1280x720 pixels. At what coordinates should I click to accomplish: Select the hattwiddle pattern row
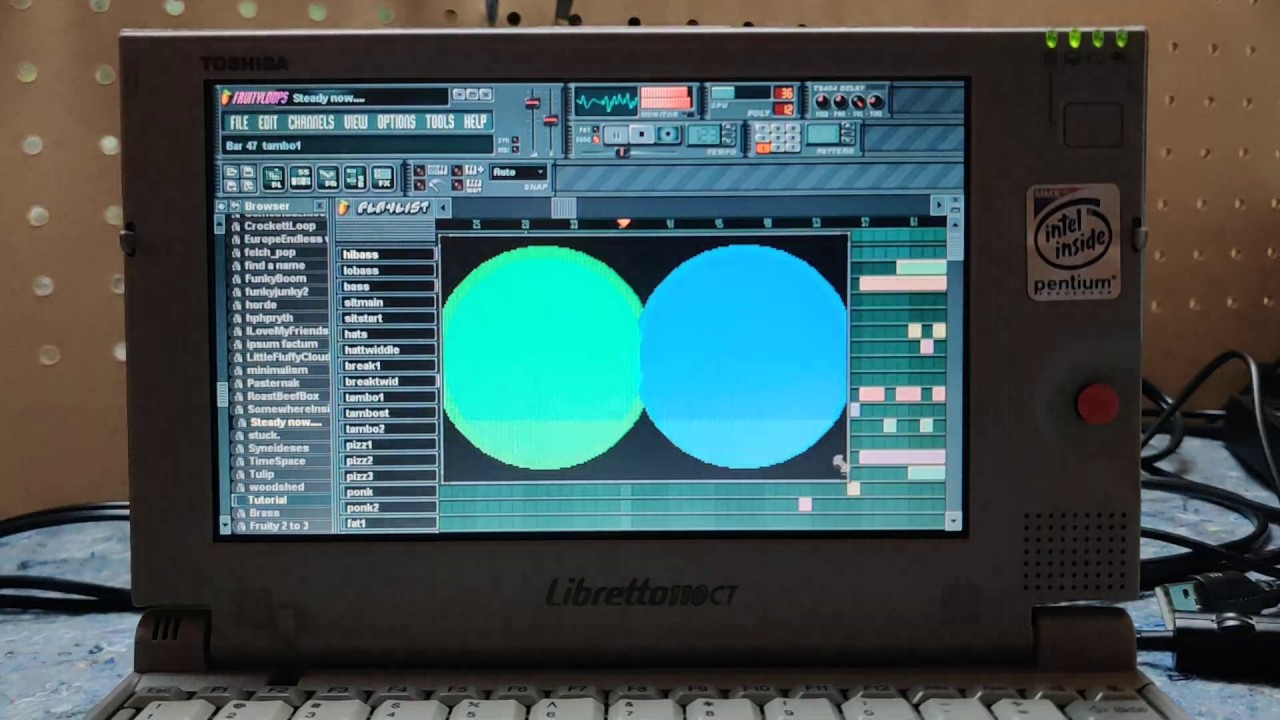[x=387, y=350]
